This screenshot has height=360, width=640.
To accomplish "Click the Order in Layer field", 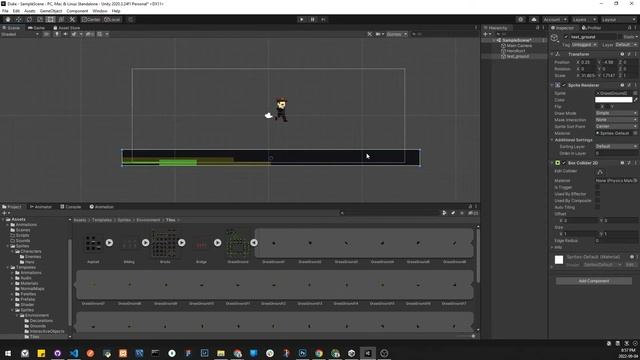I will click(616, 153).
